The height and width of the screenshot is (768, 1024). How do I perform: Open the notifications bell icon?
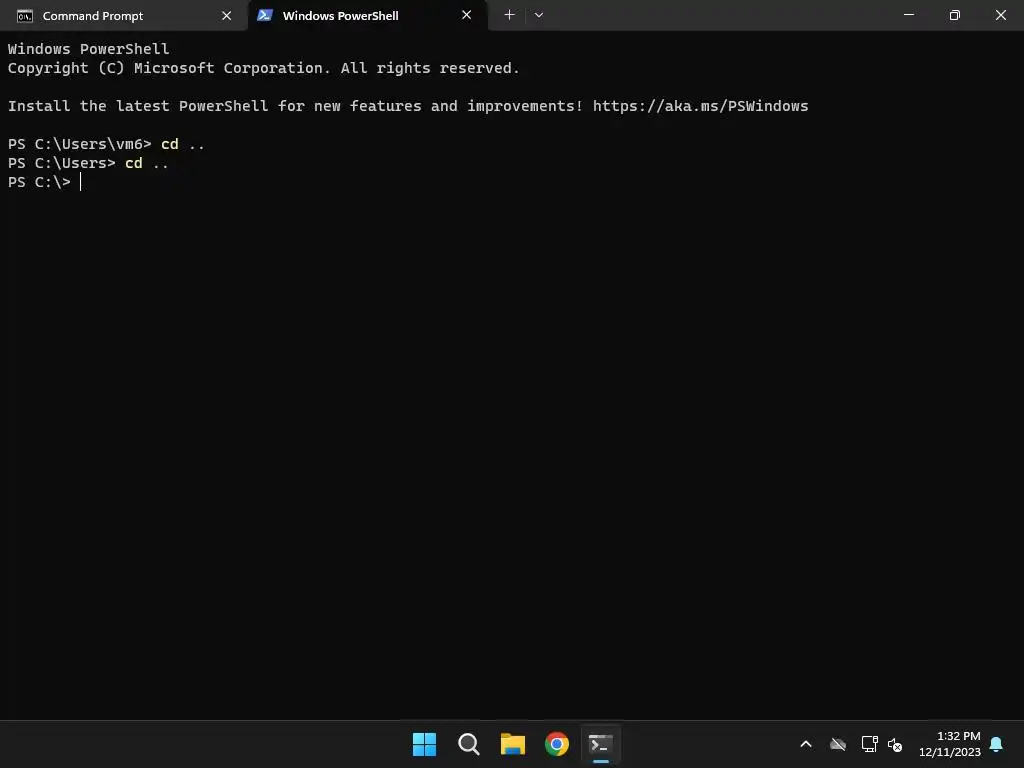(x=996, y=744)
